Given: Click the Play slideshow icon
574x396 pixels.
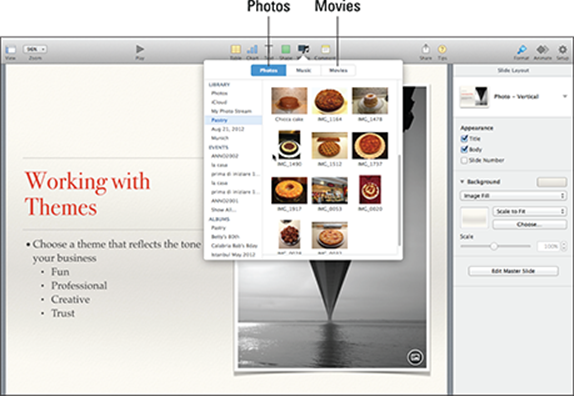Looking at the screenshot, I should click(x=140, y=49).
